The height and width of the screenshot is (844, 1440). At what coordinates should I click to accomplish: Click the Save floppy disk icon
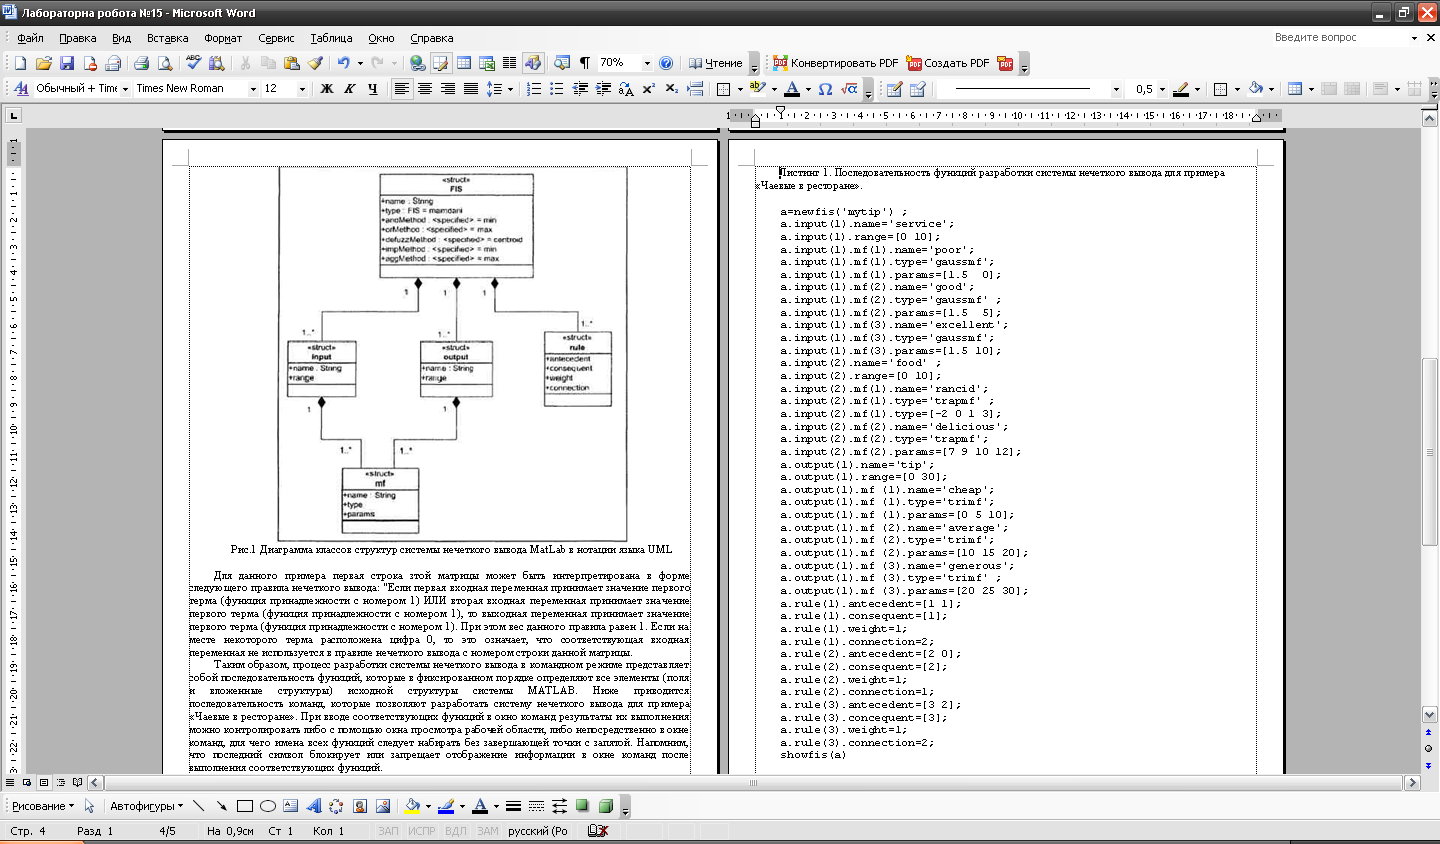pos(67,63)
